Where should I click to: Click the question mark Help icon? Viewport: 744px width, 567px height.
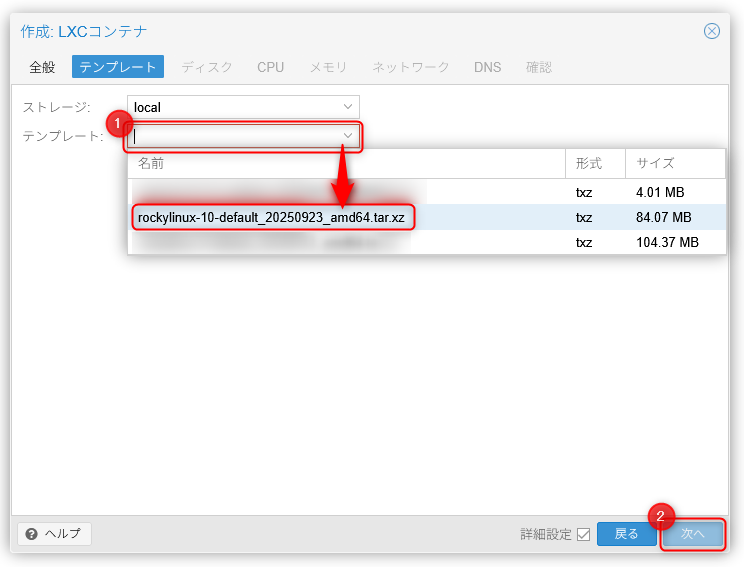tap(32, 534)
